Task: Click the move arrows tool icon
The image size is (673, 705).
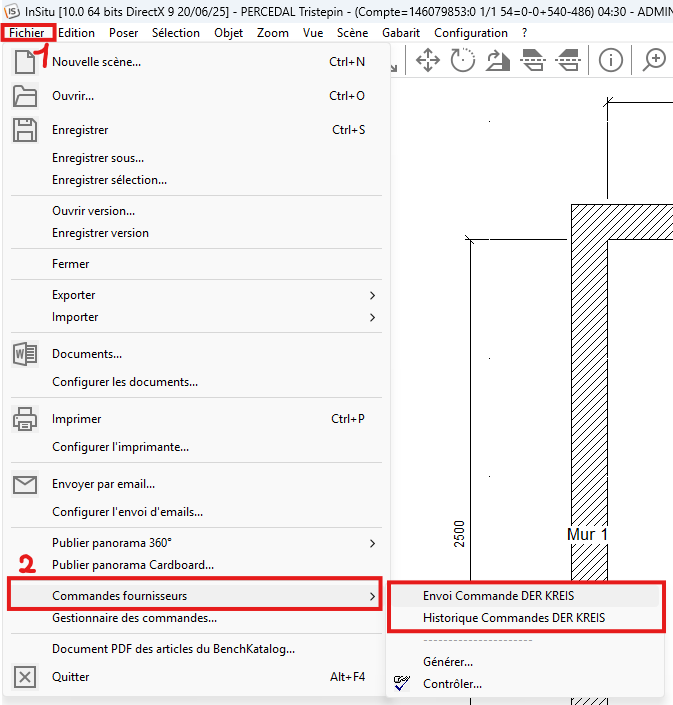Action: click(x=428, y=60)
